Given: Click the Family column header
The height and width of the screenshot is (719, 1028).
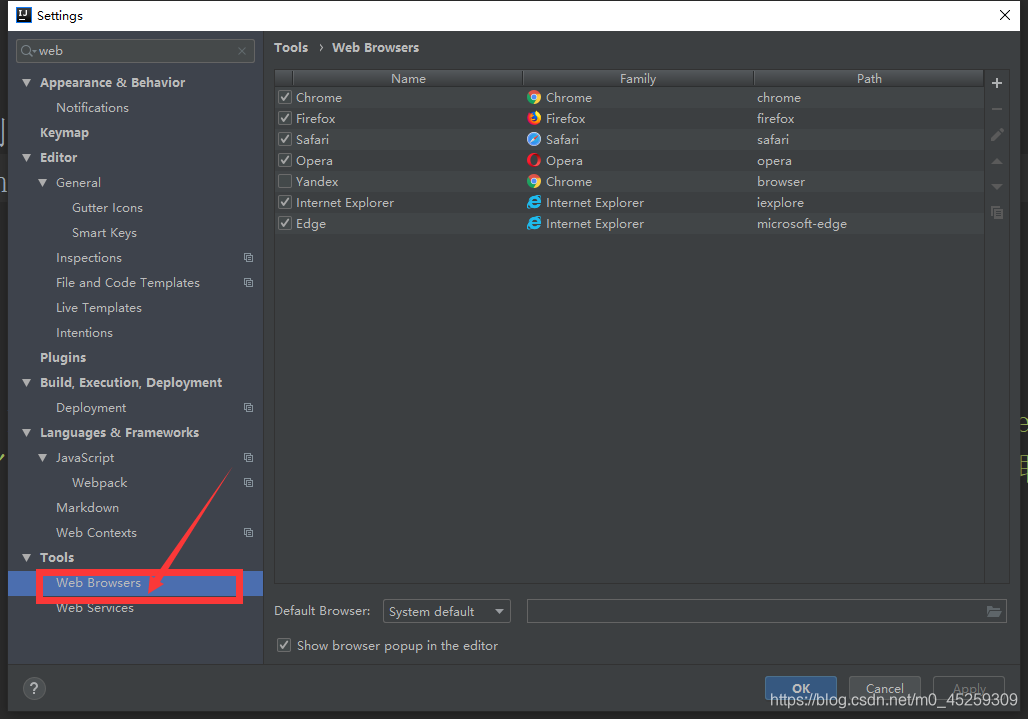Looking at the screenshot, I should click(x=638, y=79).
